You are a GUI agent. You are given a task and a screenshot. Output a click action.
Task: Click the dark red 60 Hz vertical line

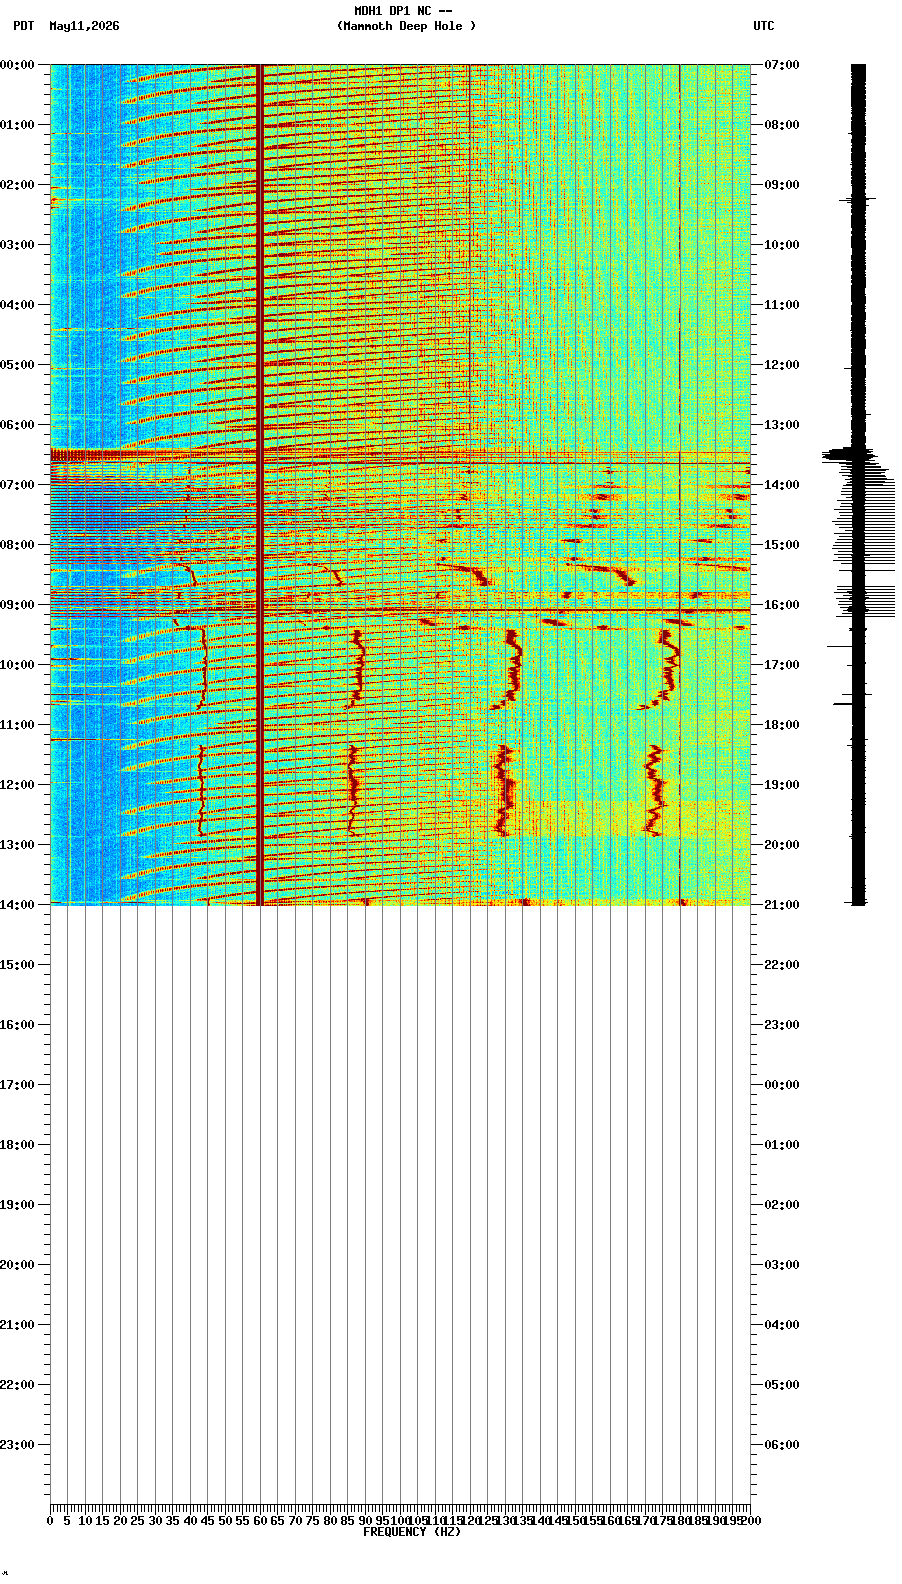260,485
